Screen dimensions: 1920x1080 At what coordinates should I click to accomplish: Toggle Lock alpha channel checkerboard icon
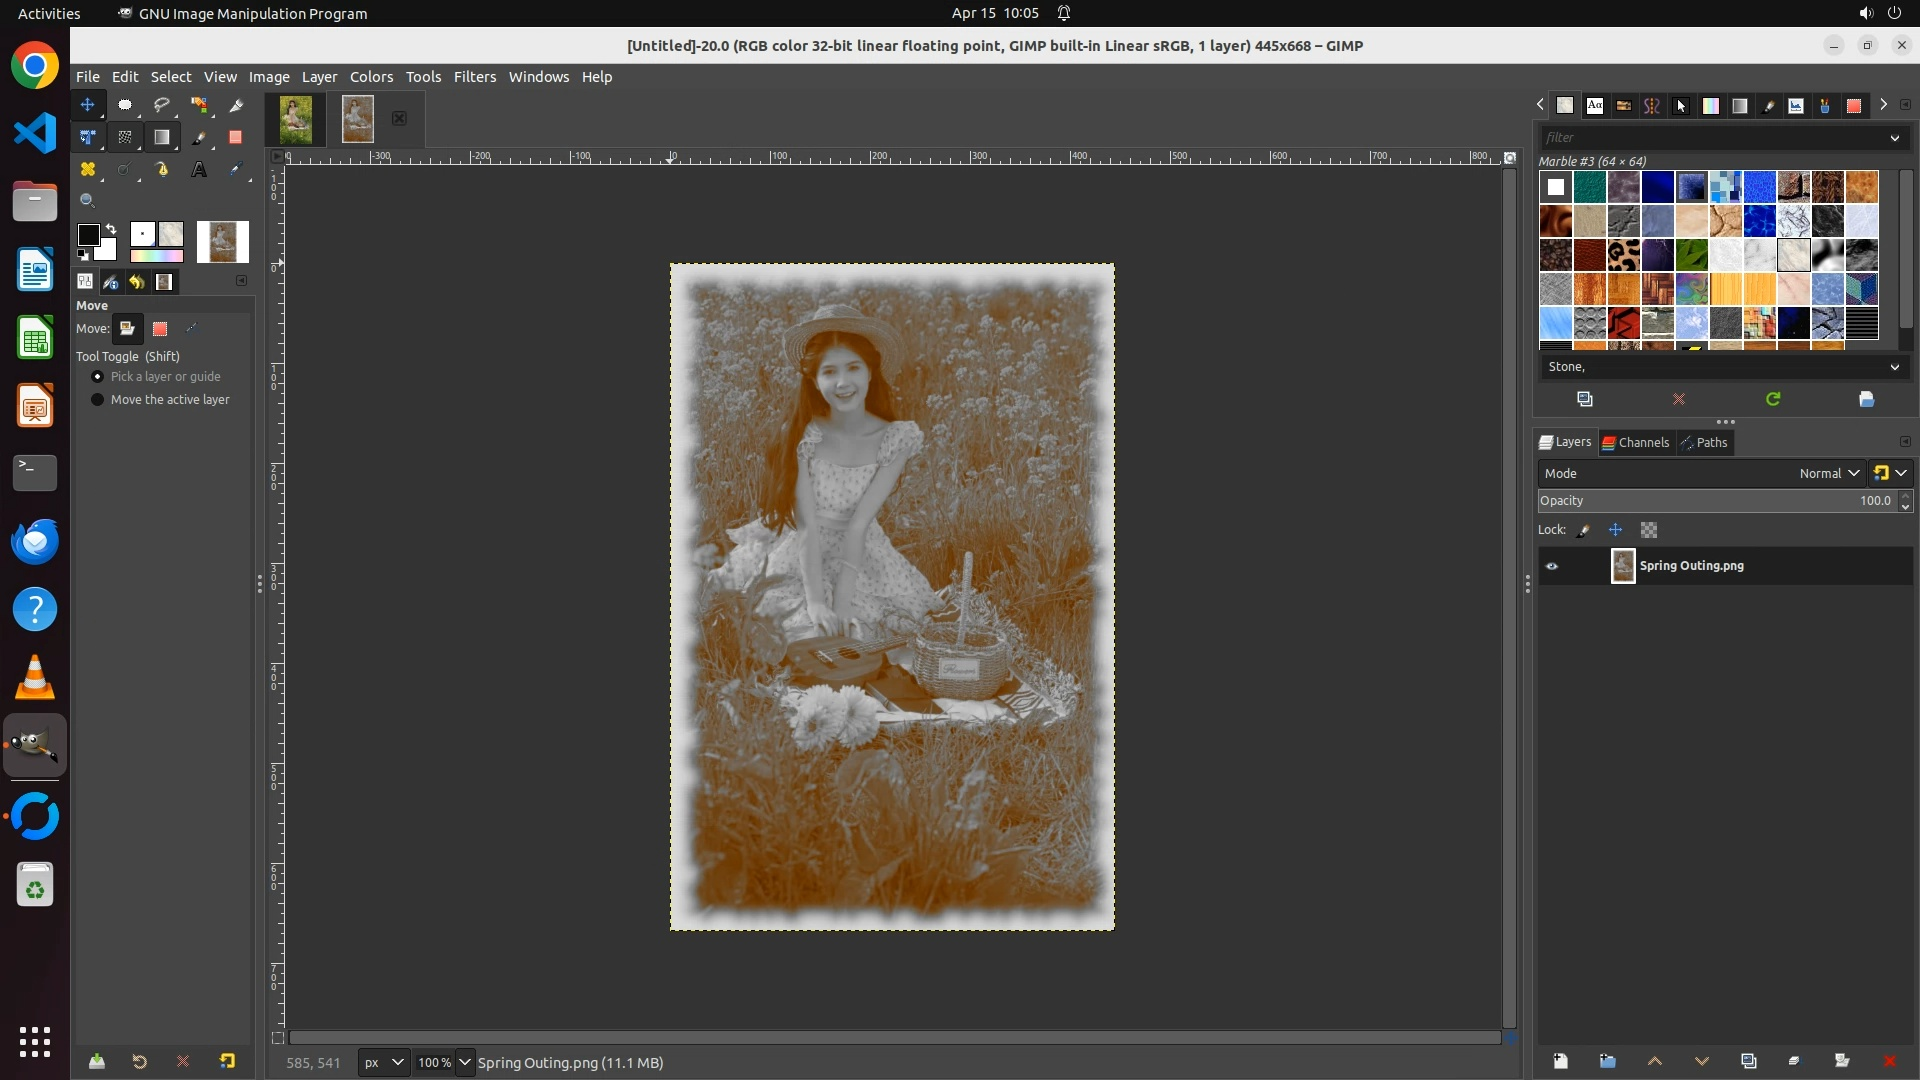tap(1649, 530)
